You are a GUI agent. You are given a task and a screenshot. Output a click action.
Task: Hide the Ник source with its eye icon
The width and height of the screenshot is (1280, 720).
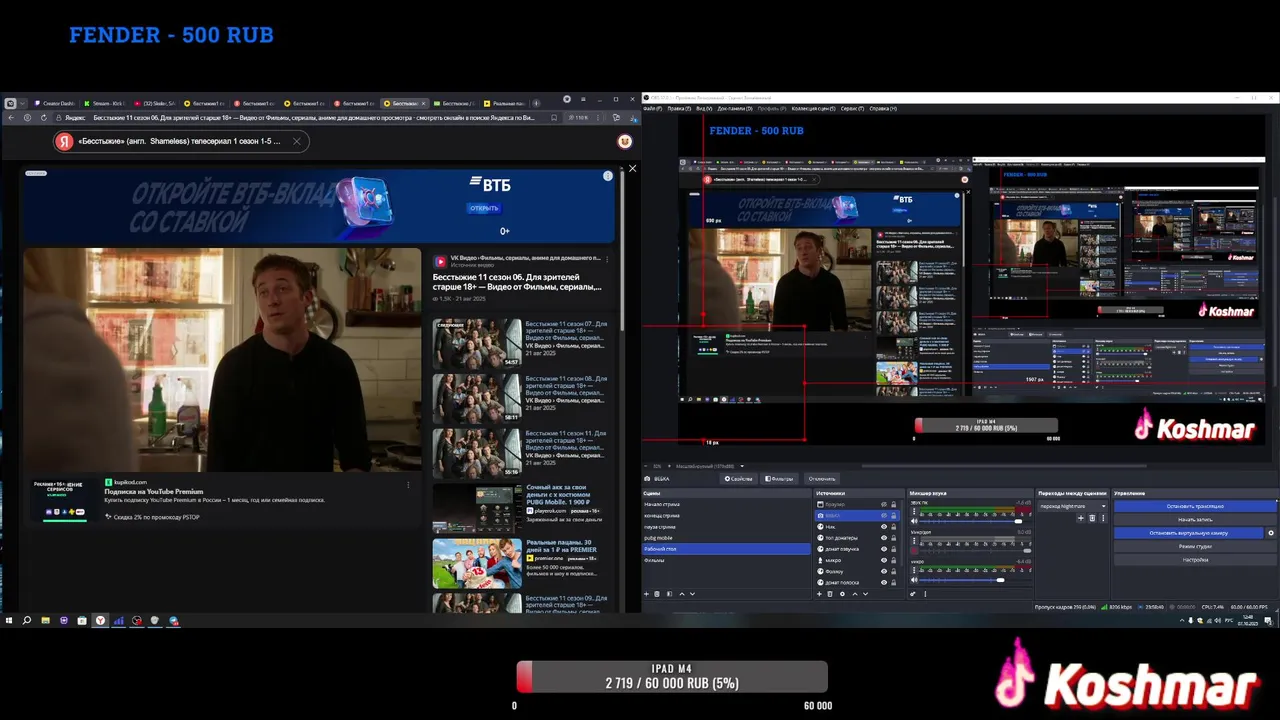(884, 527)
